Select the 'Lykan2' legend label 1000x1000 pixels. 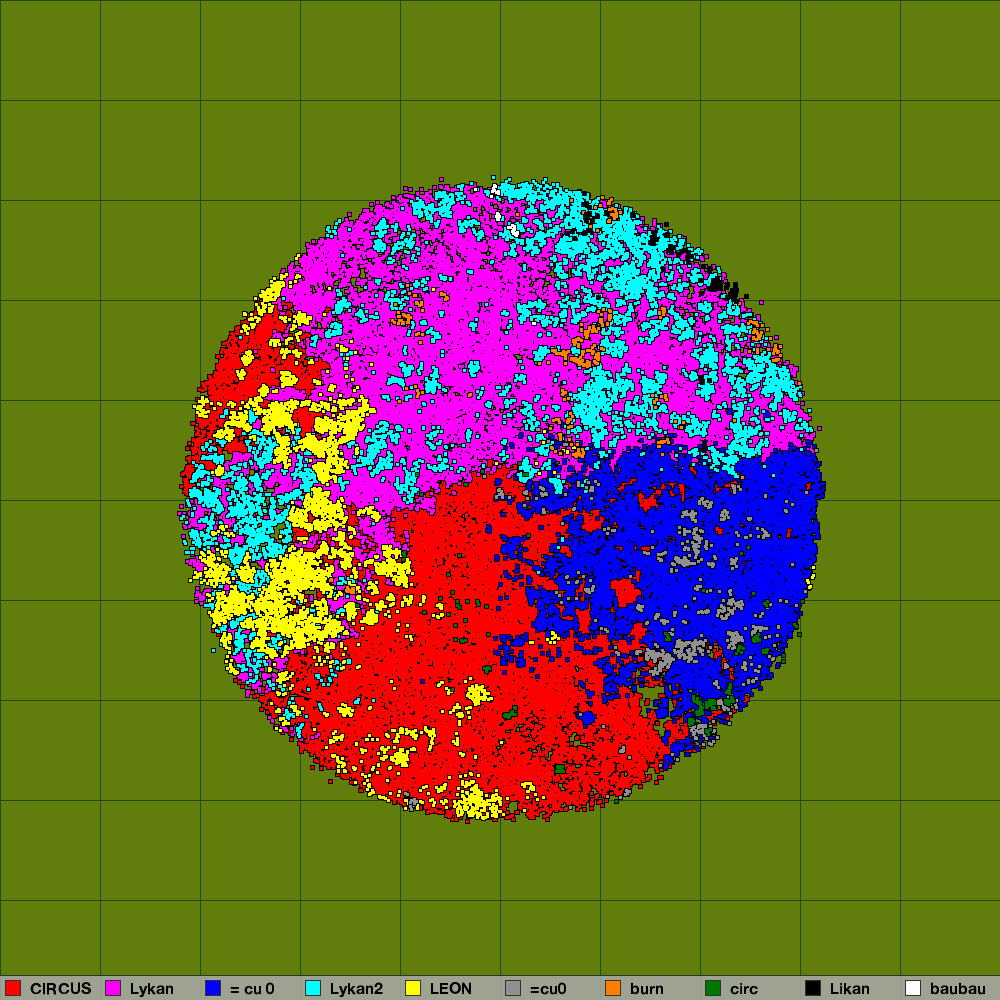pyautogui.click(x=357, y=989)
